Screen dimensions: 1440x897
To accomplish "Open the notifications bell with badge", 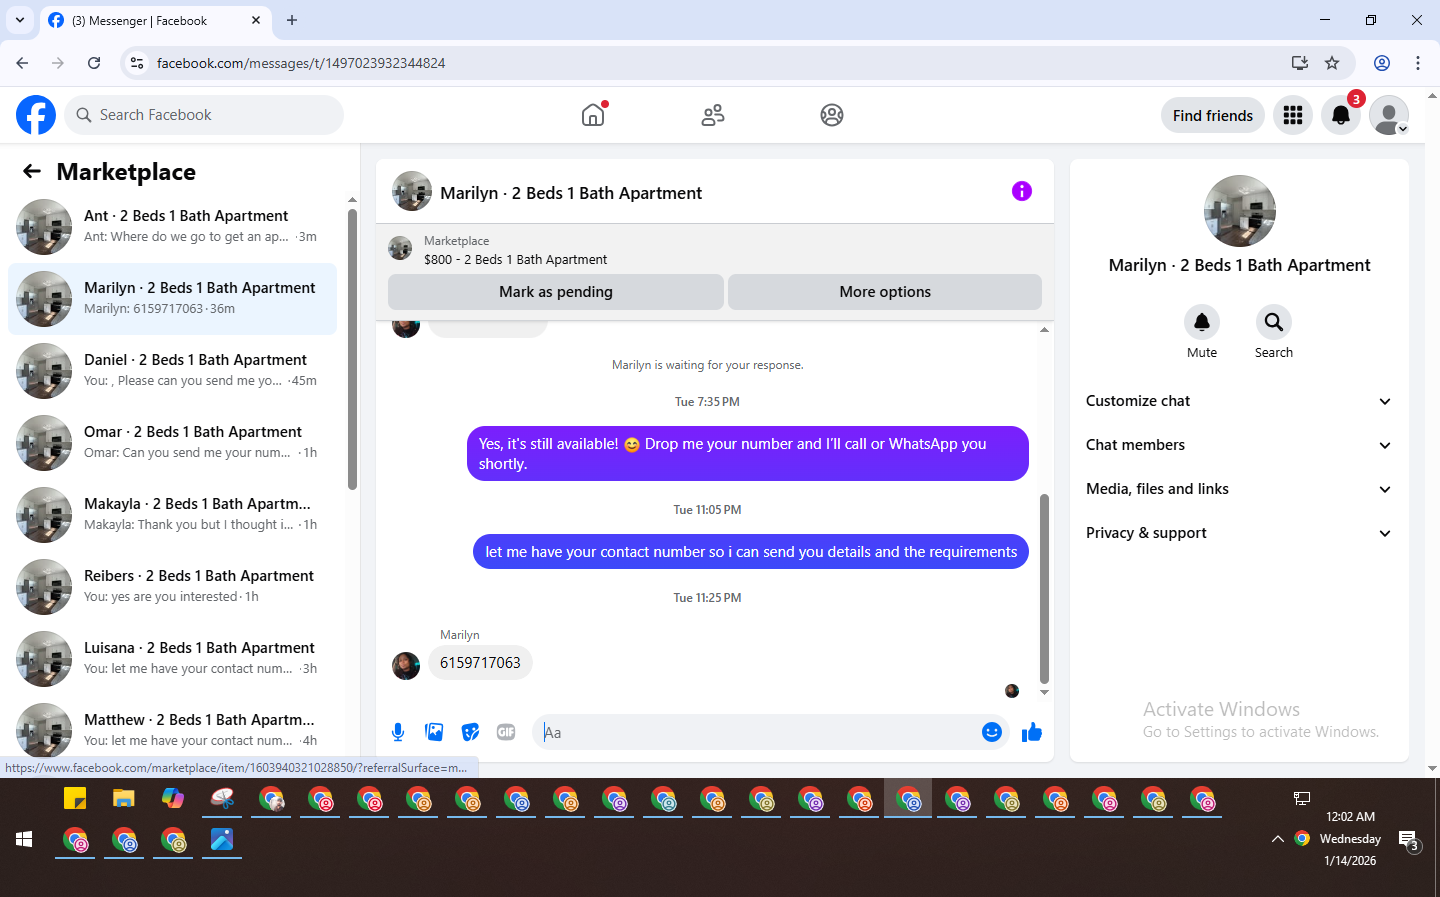I will click(x=1341, y=115).
